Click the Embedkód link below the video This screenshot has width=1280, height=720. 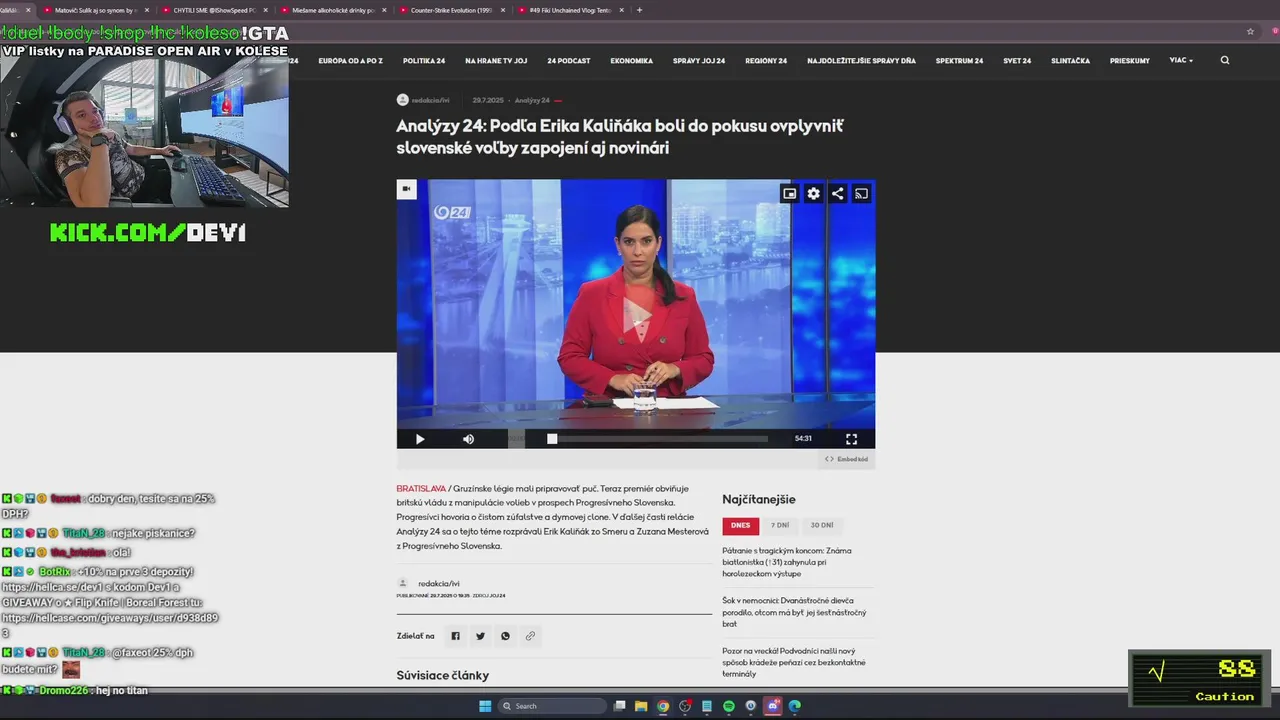coord(846,459)
